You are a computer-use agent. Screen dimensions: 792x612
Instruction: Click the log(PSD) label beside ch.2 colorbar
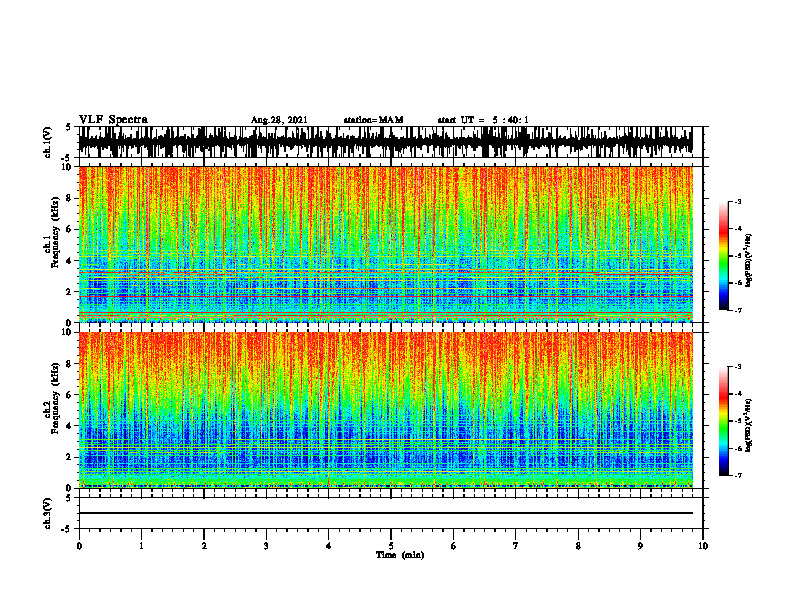[748, 425]
